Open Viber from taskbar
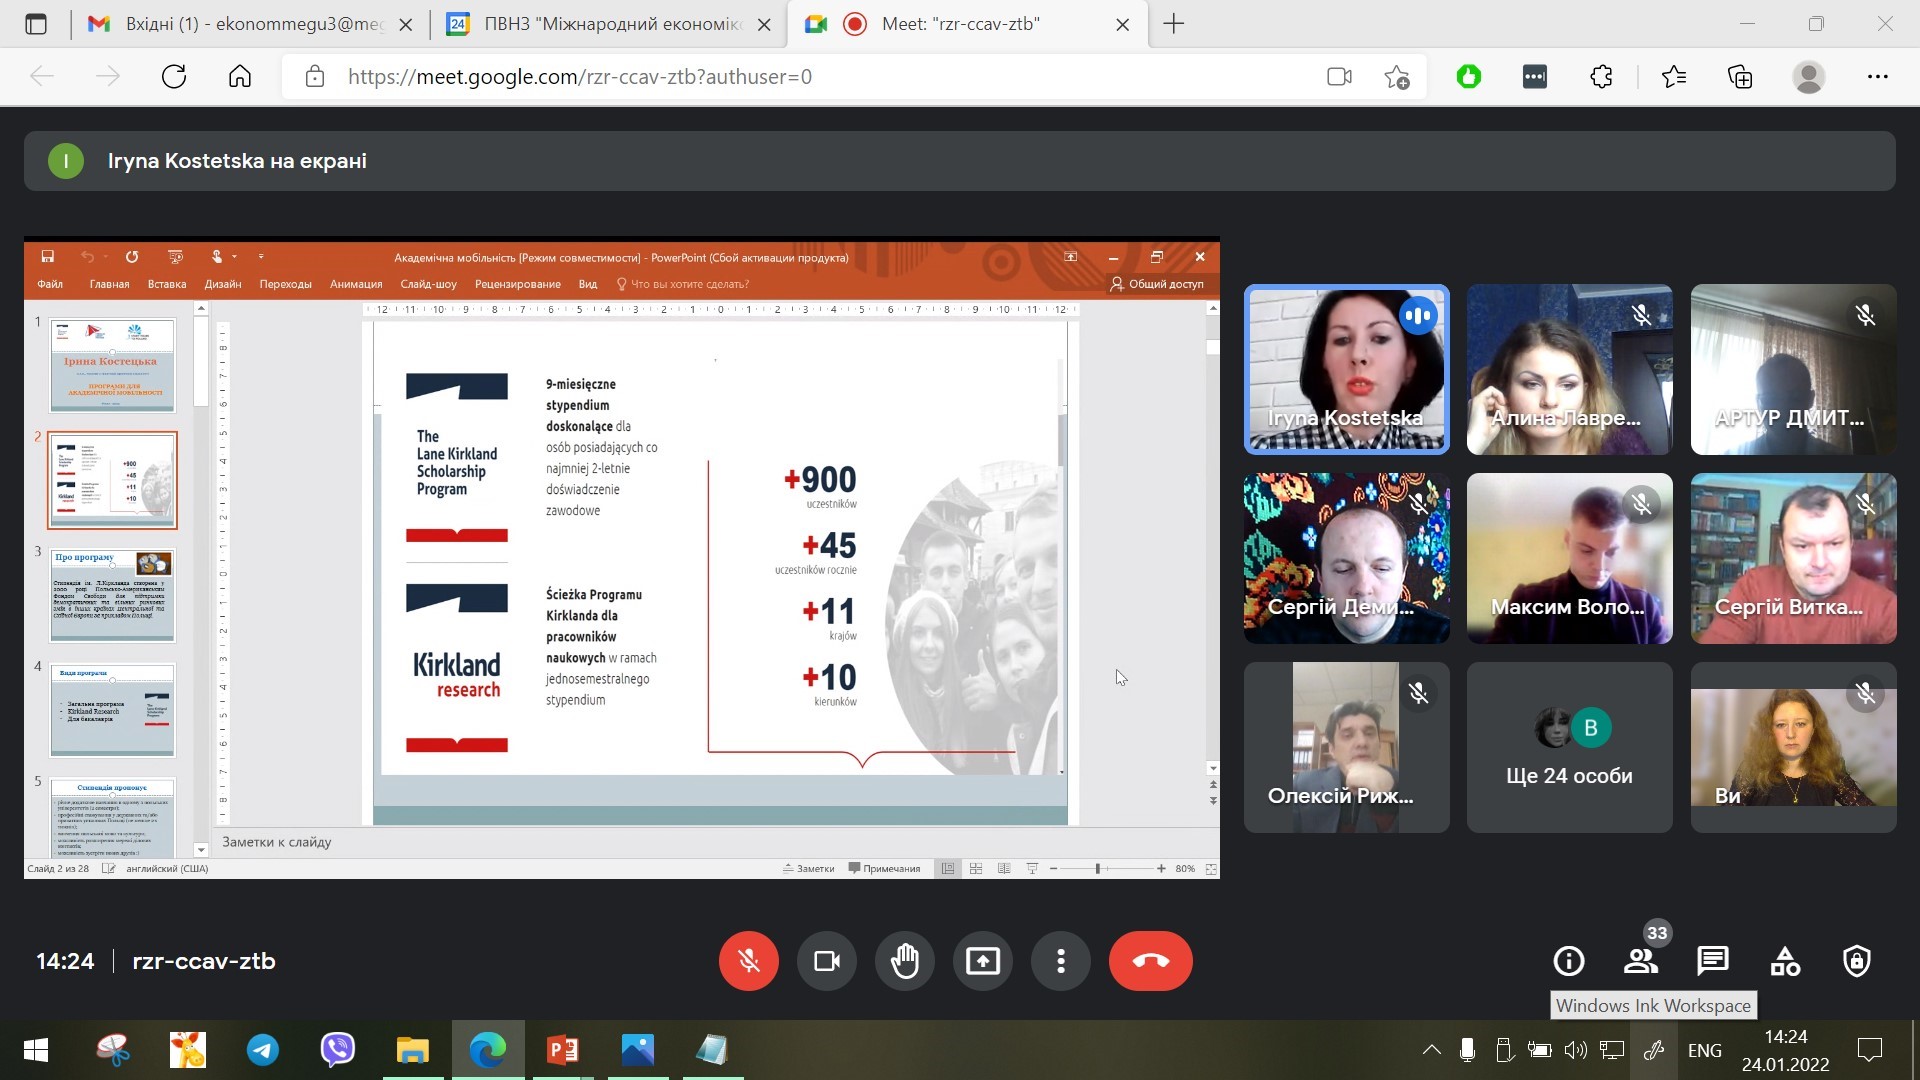The width and height of the screenshot is (1920, 1080). (x=338, y=1050)
